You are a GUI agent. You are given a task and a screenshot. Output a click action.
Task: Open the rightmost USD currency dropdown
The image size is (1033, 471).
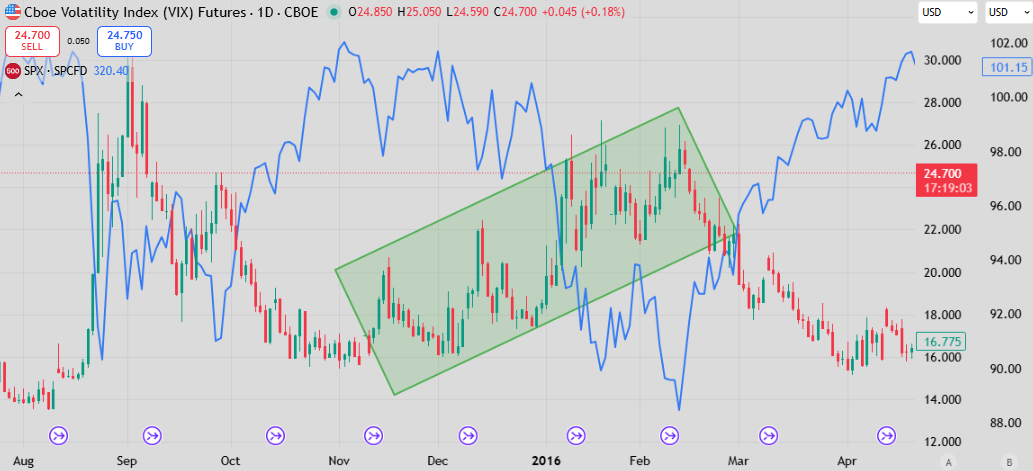pos(1007,12)
